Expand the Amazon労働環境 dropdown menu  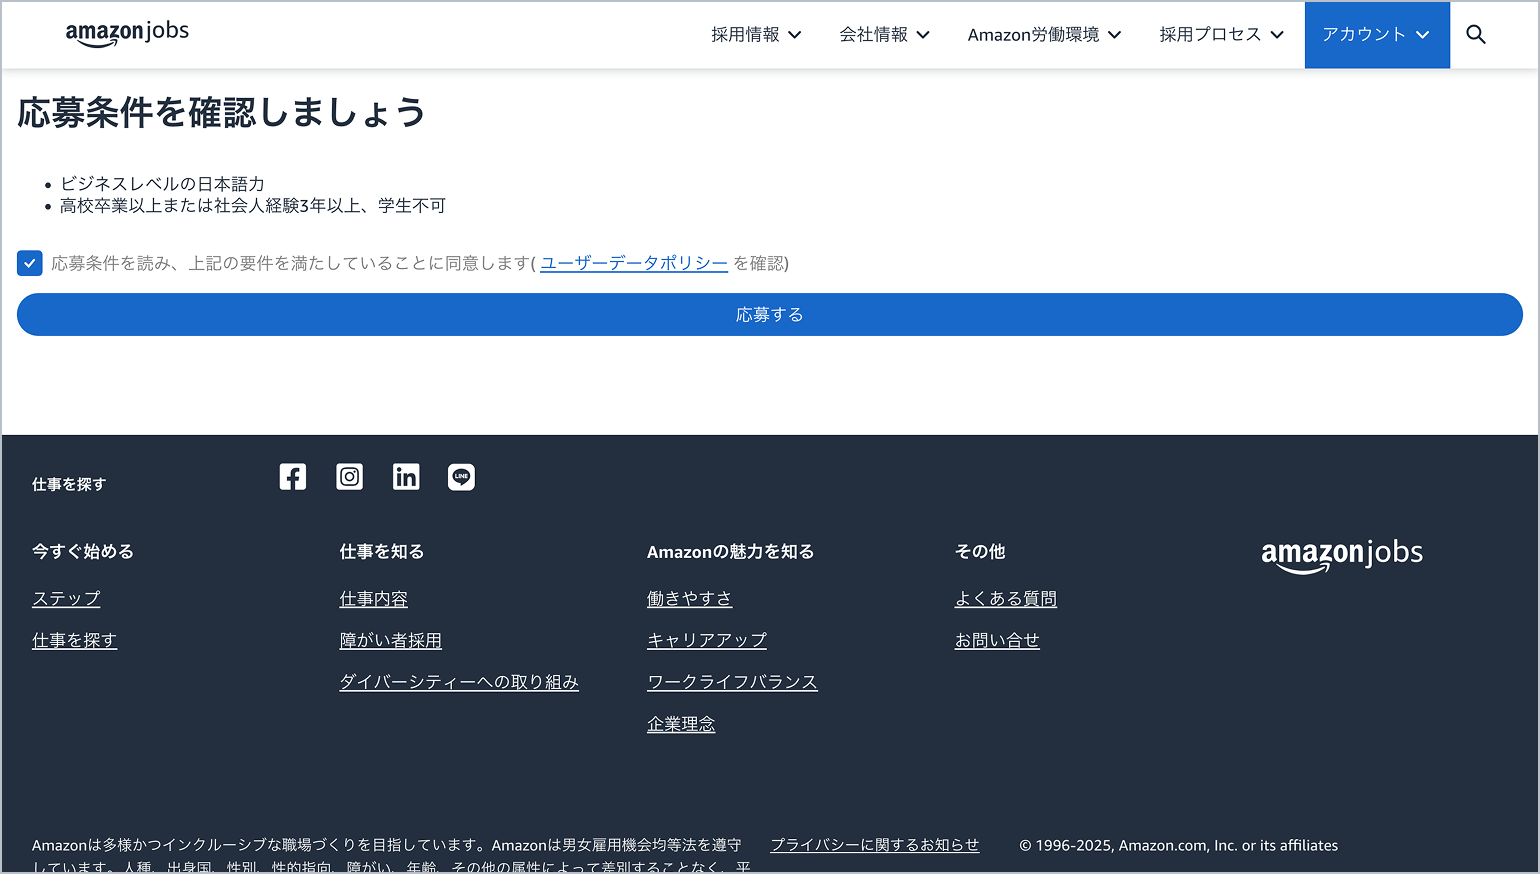click(x=1044, y=35)
